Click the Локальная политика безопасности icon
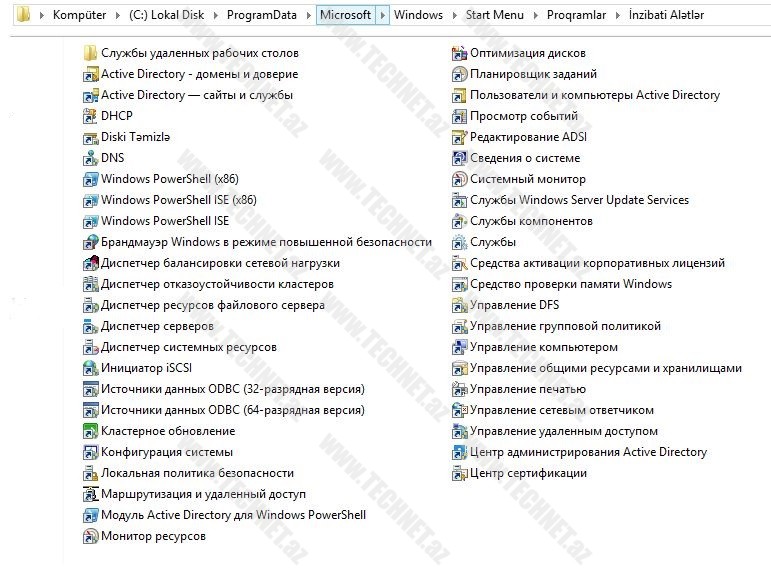771x569 pixels. [90, 474]
